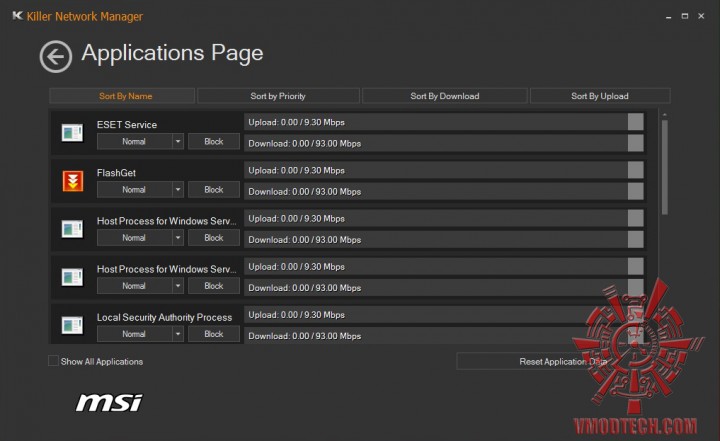Choose Sort By Upload
The width and height of the screenshot is (720, 441).
point(600,96)
